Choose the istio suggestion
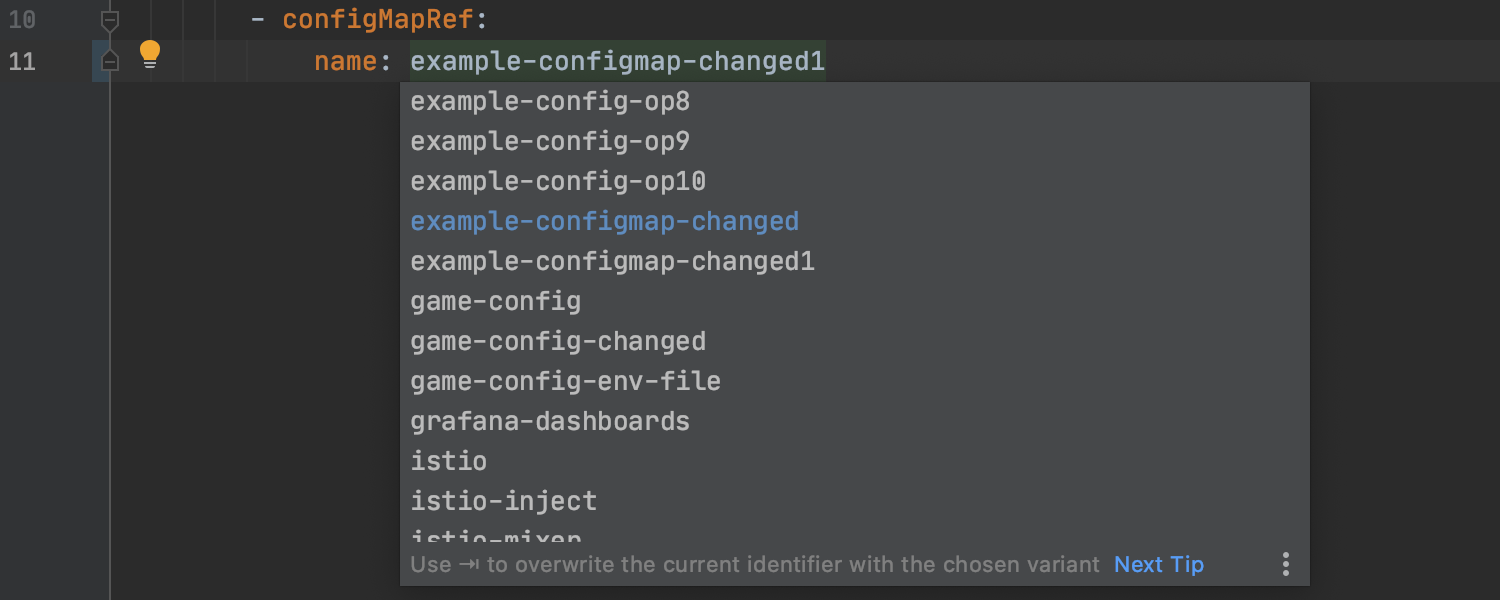Image resolution: width=1500 pixels, height=600 pixels. [855, 462]
